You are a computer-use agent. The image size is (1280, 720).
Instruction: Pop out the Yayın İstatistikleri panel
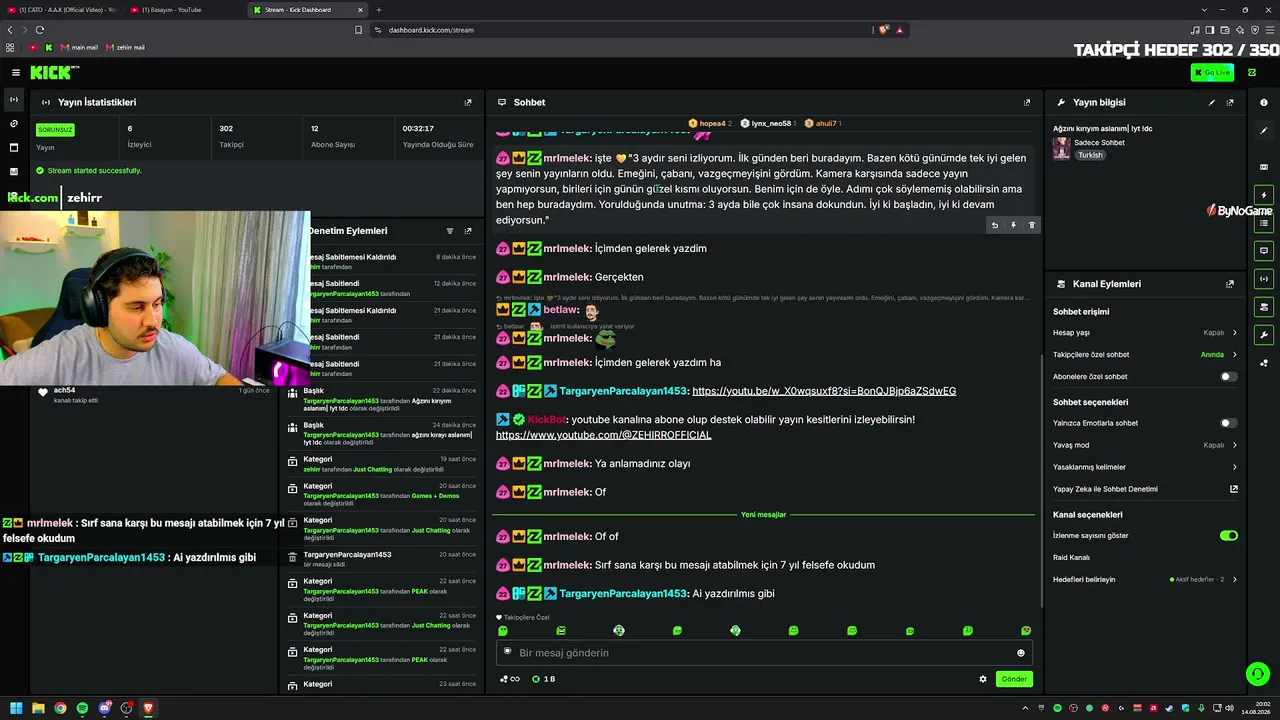(468, 102)
